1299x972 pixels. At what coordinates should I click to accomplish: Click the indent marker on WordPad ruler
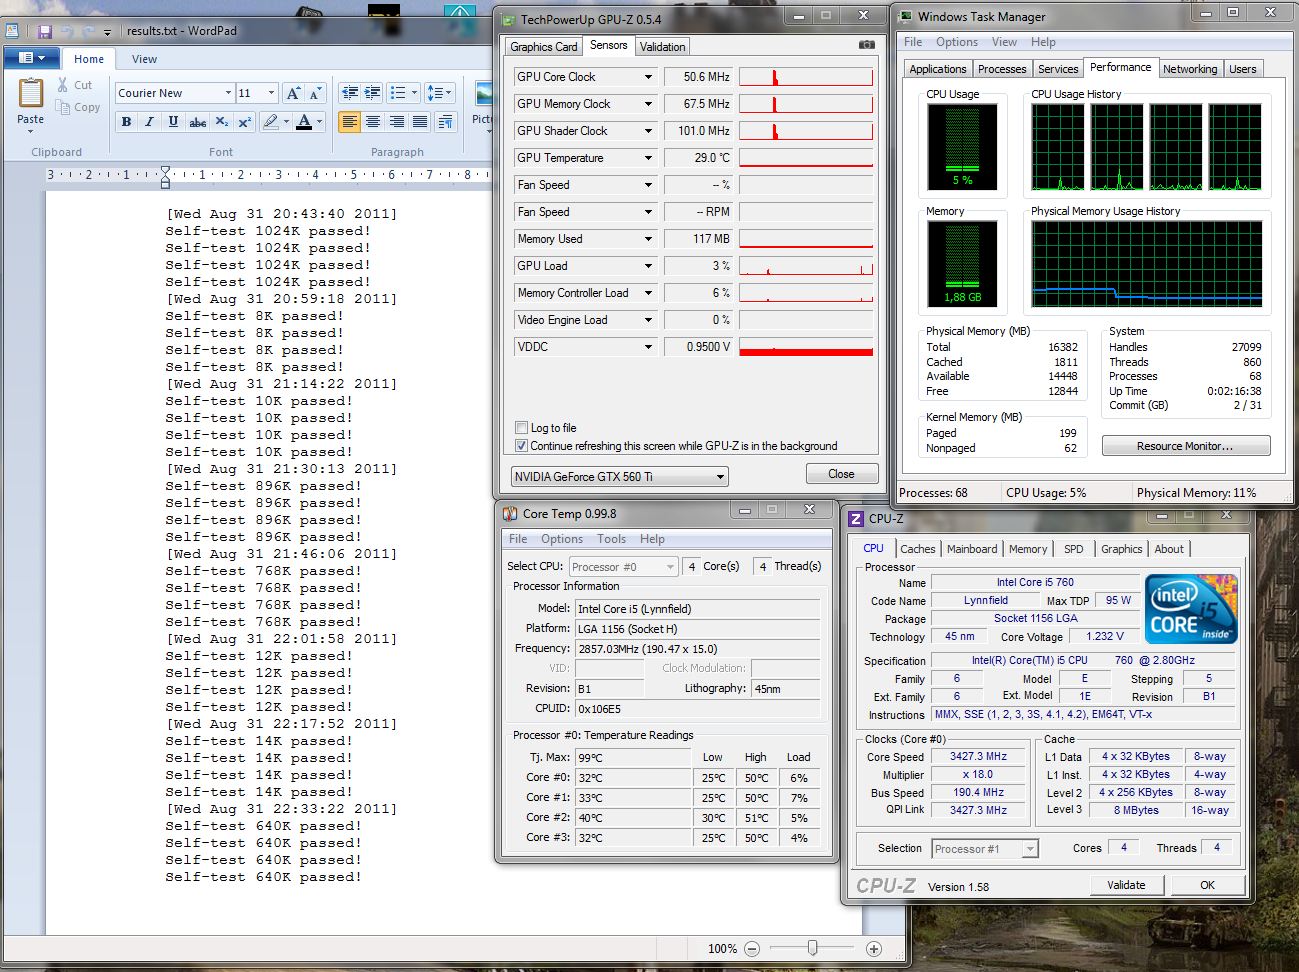pyautogui.click(x=165, y=177)
